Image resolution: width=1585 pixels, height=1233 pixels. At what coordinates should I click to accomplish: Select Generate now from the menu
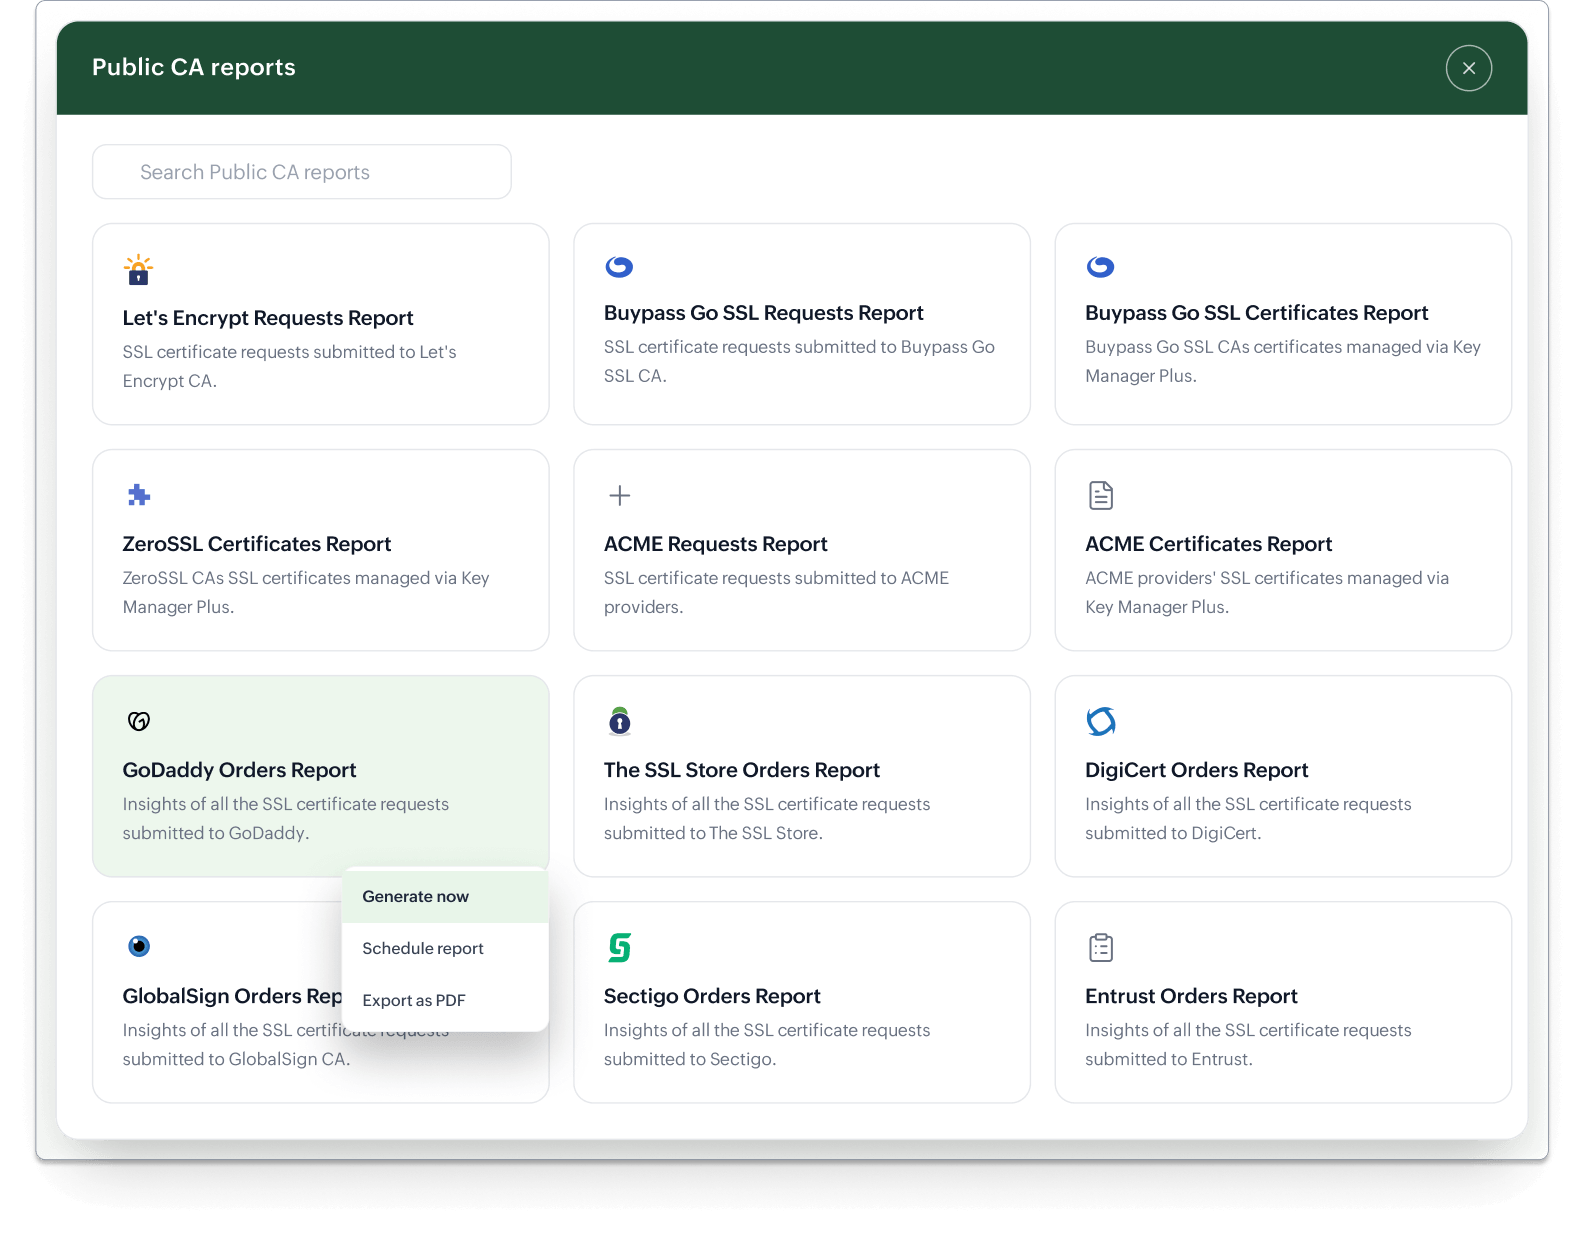click(x=445, y=897)
